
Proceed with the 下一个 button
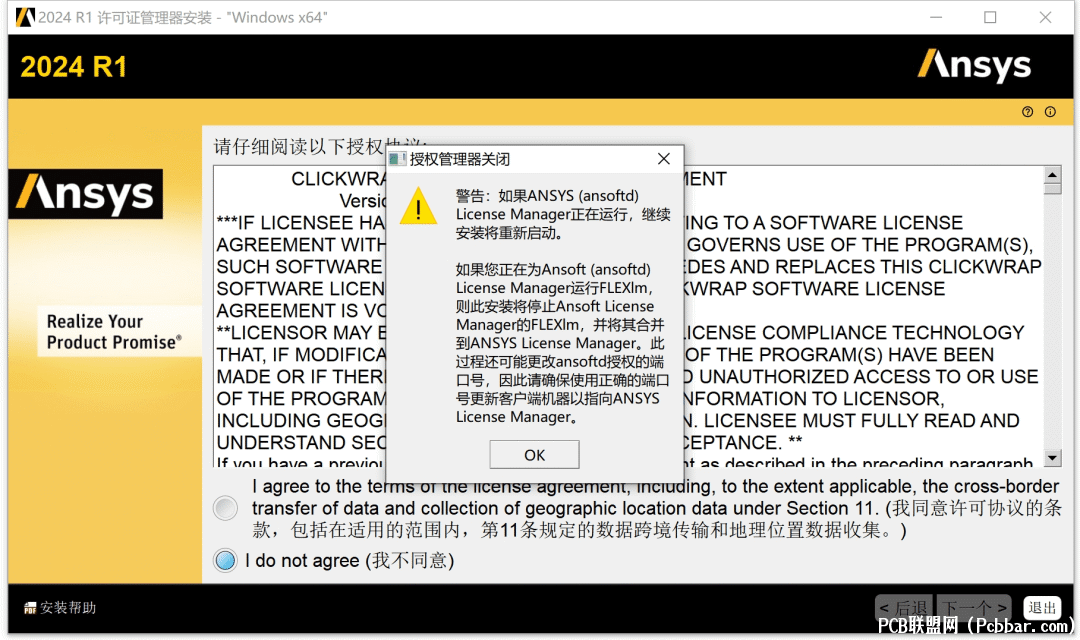(974, 608)
